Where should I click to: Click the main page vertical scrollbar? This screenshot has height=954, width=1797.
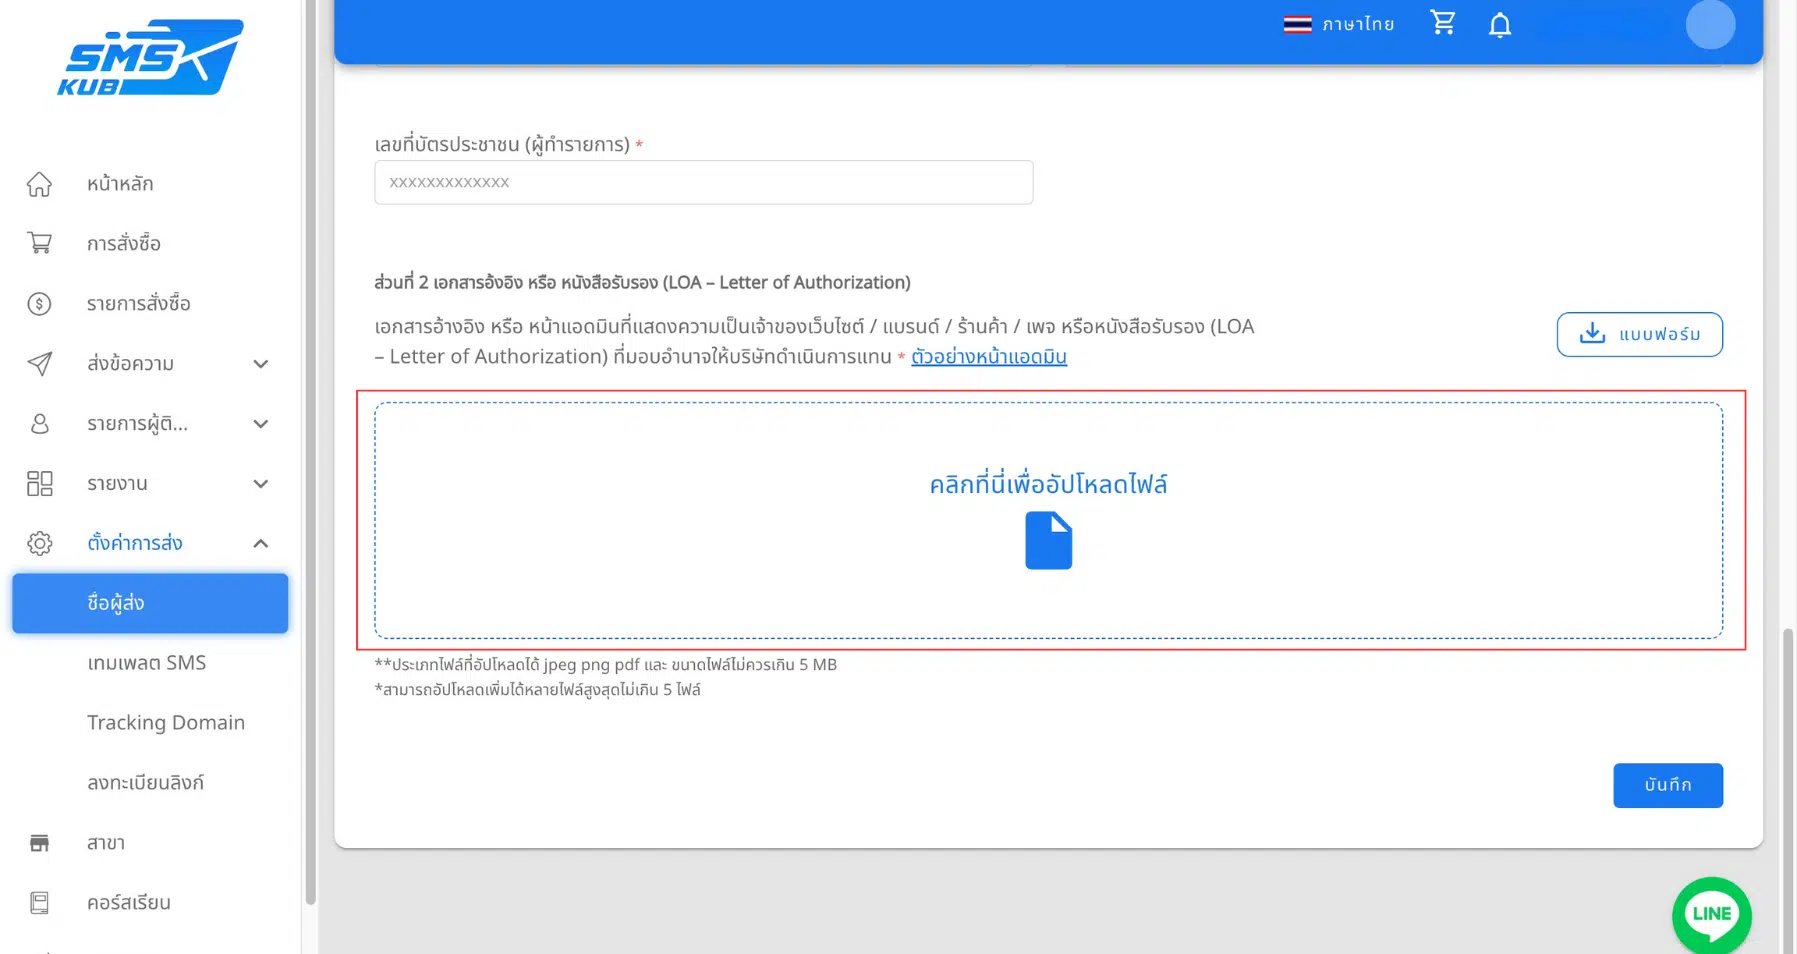pyautogui.click(x=1788, y=790)
